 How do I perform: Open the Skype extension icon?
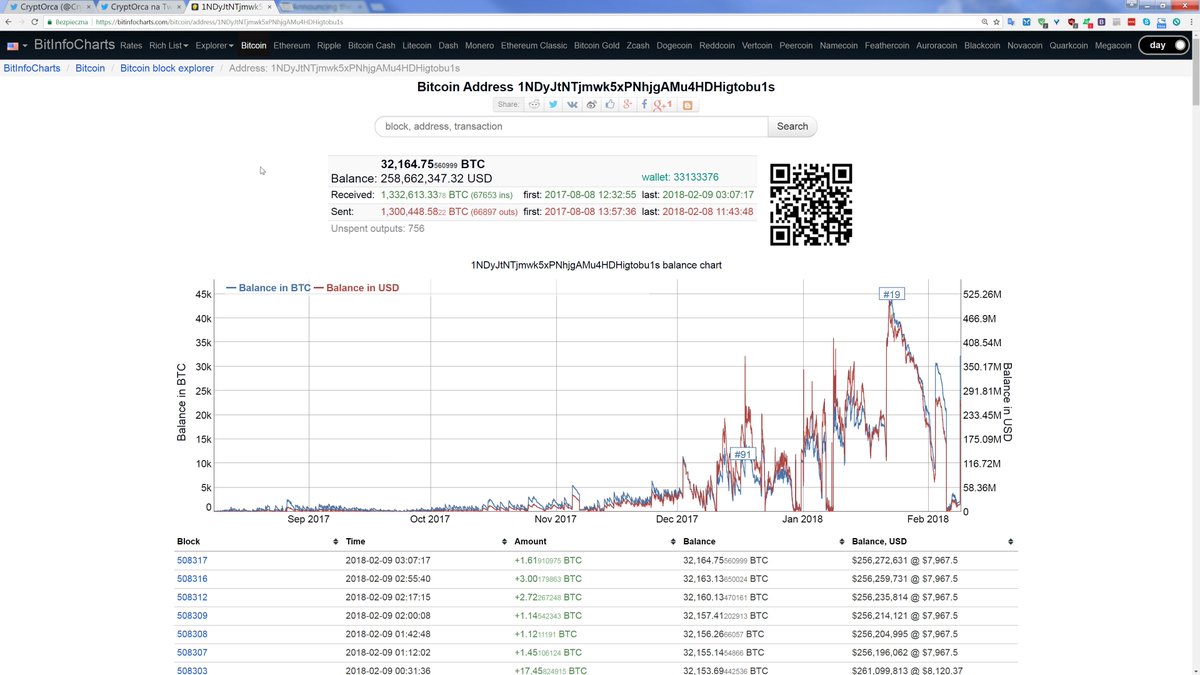click(1146, 21)
